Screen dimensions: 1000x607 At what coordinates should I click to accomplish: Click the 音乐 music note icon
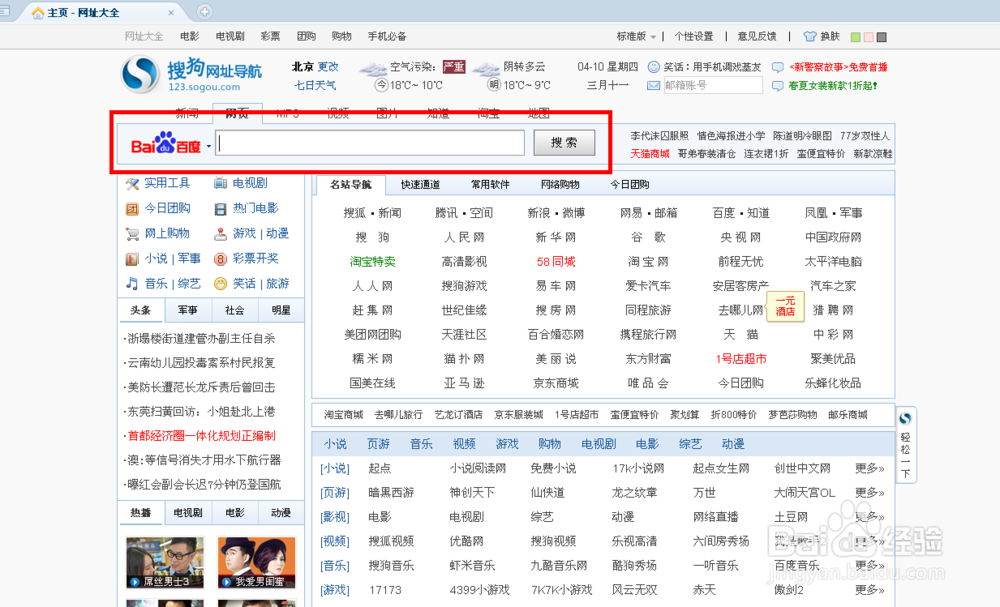click(132, 284)
